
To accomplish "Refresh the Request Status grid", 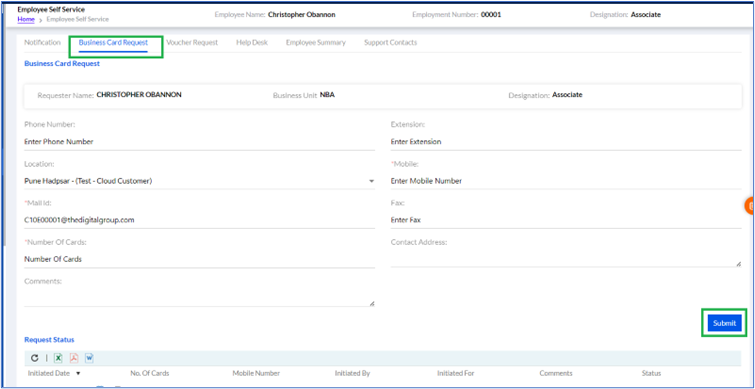I will (34, 358).
